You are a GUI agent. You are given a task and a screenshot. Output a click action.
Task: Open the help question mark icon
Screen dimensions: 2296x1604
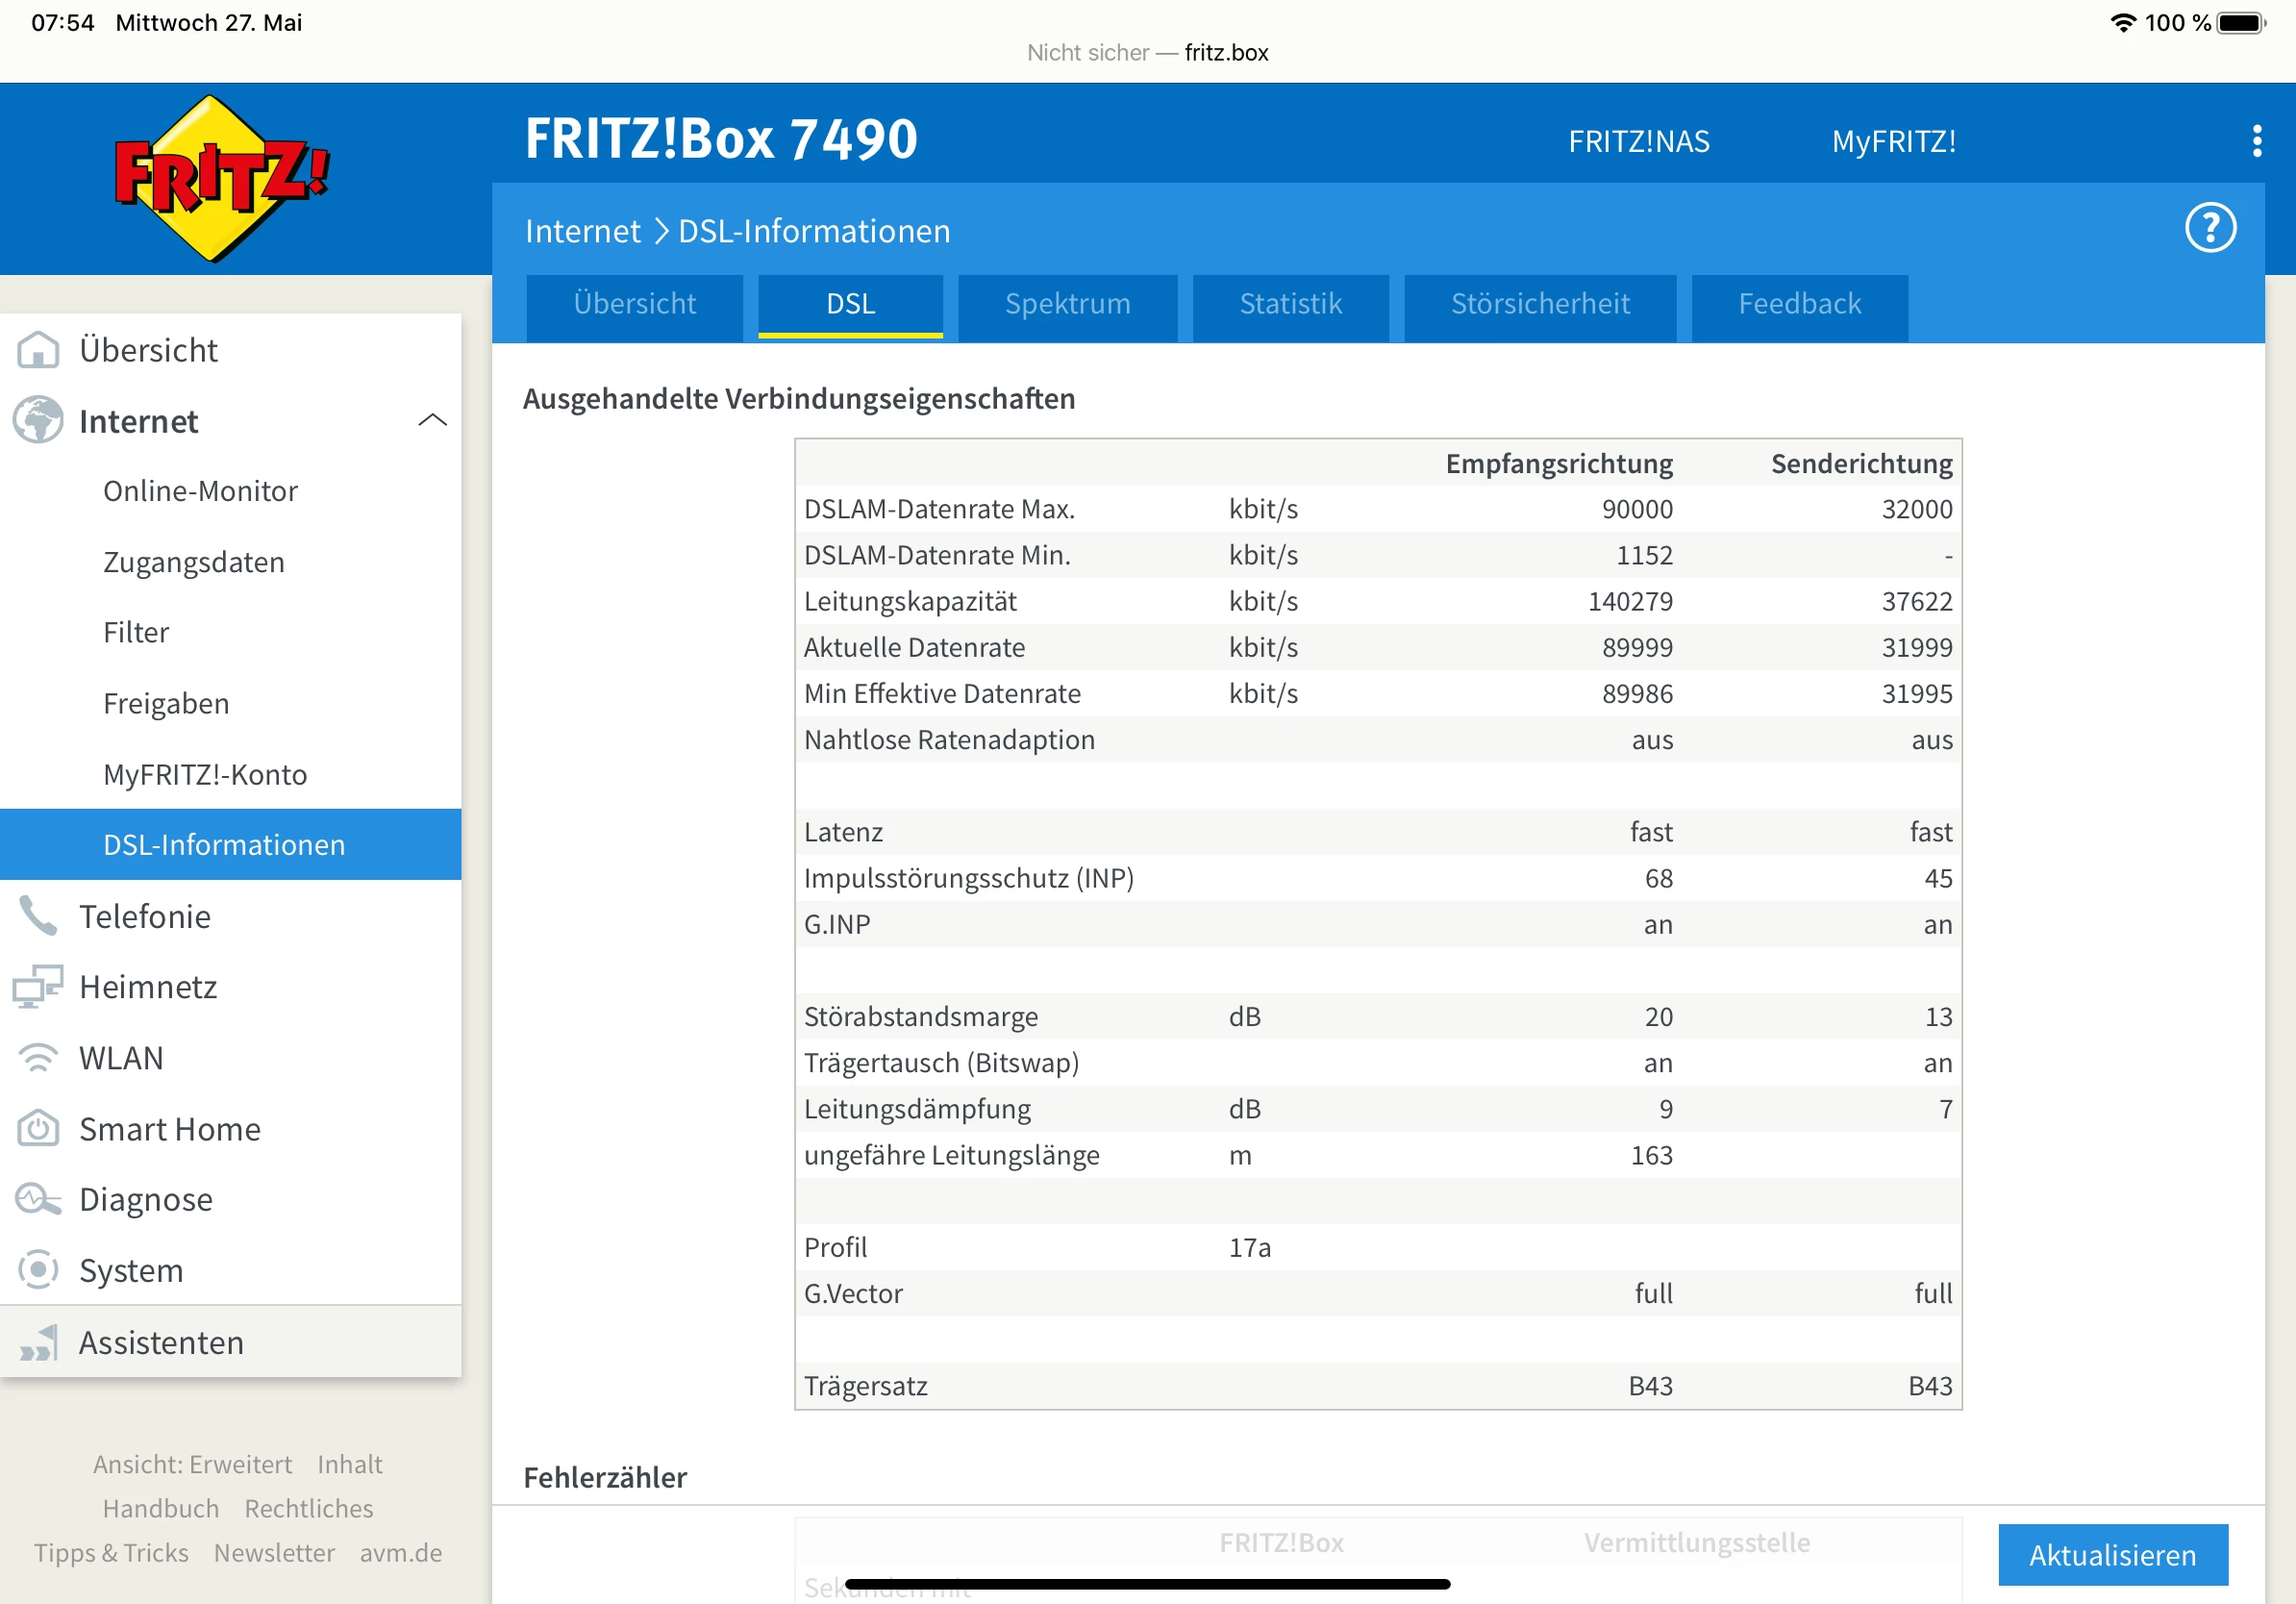2209,228
